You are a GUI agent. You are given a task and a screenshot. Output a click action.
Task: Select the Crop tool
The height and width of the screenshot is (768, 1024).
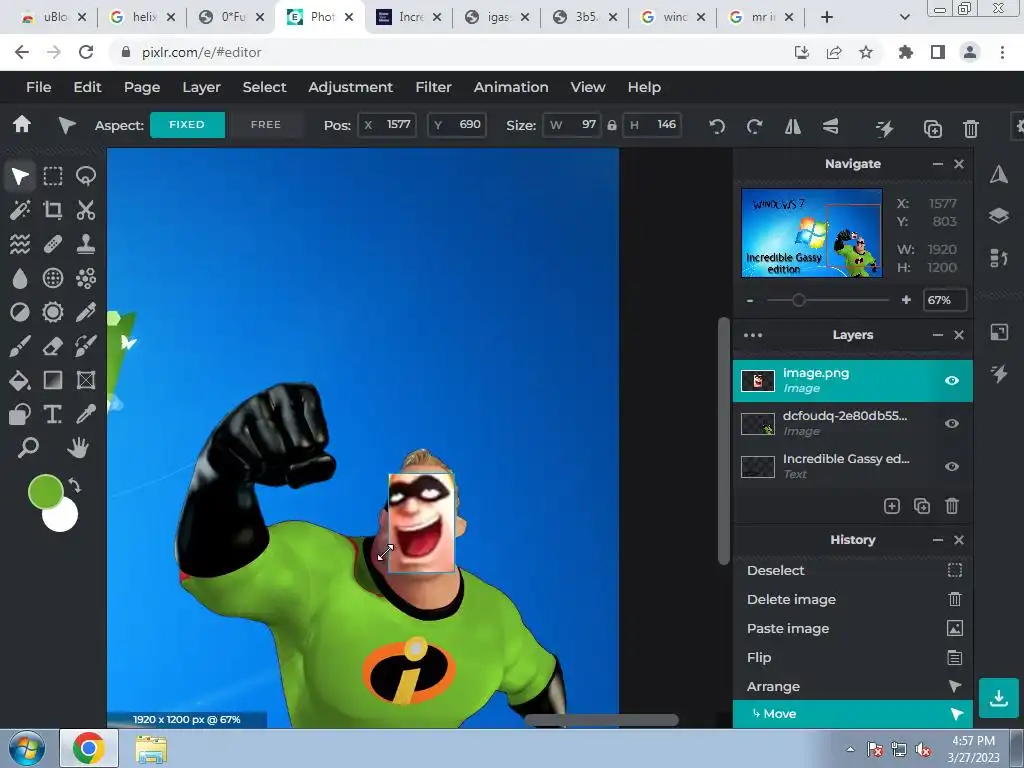coord(53,210)
